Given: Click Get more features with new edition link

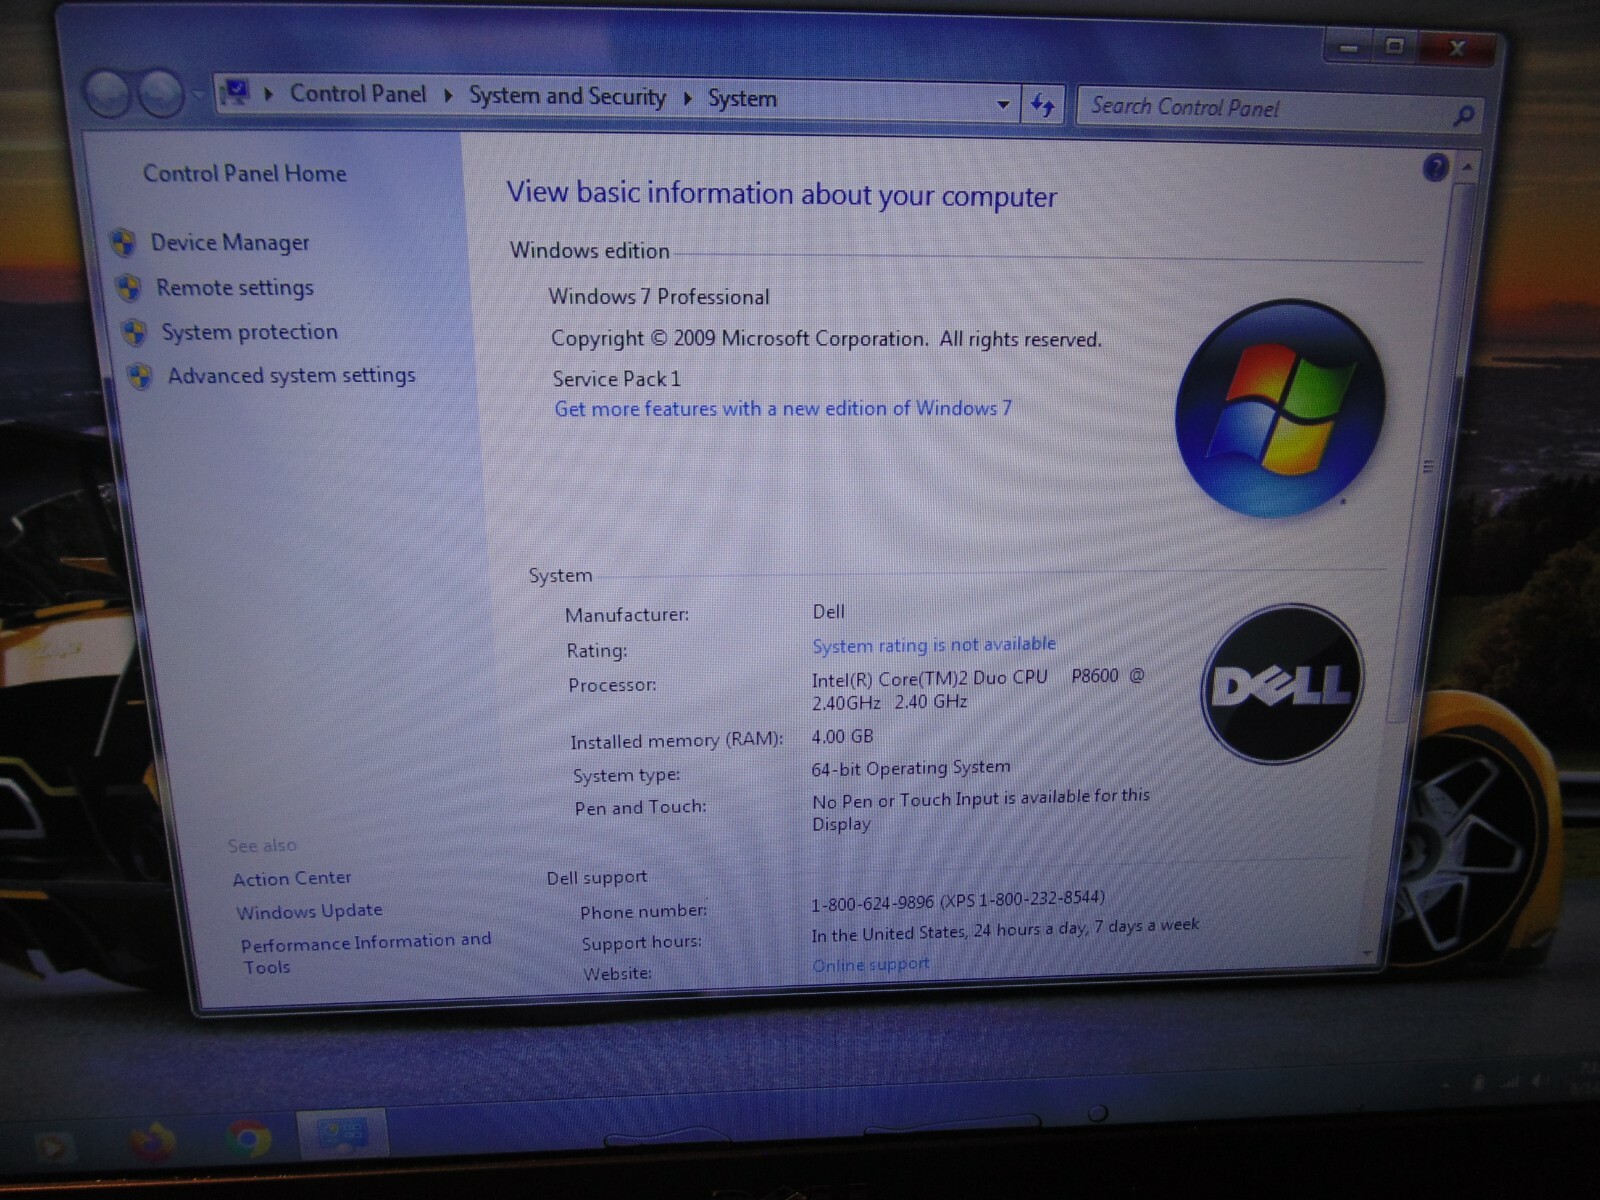Looking at the screenshot, I should click(783, 408).
